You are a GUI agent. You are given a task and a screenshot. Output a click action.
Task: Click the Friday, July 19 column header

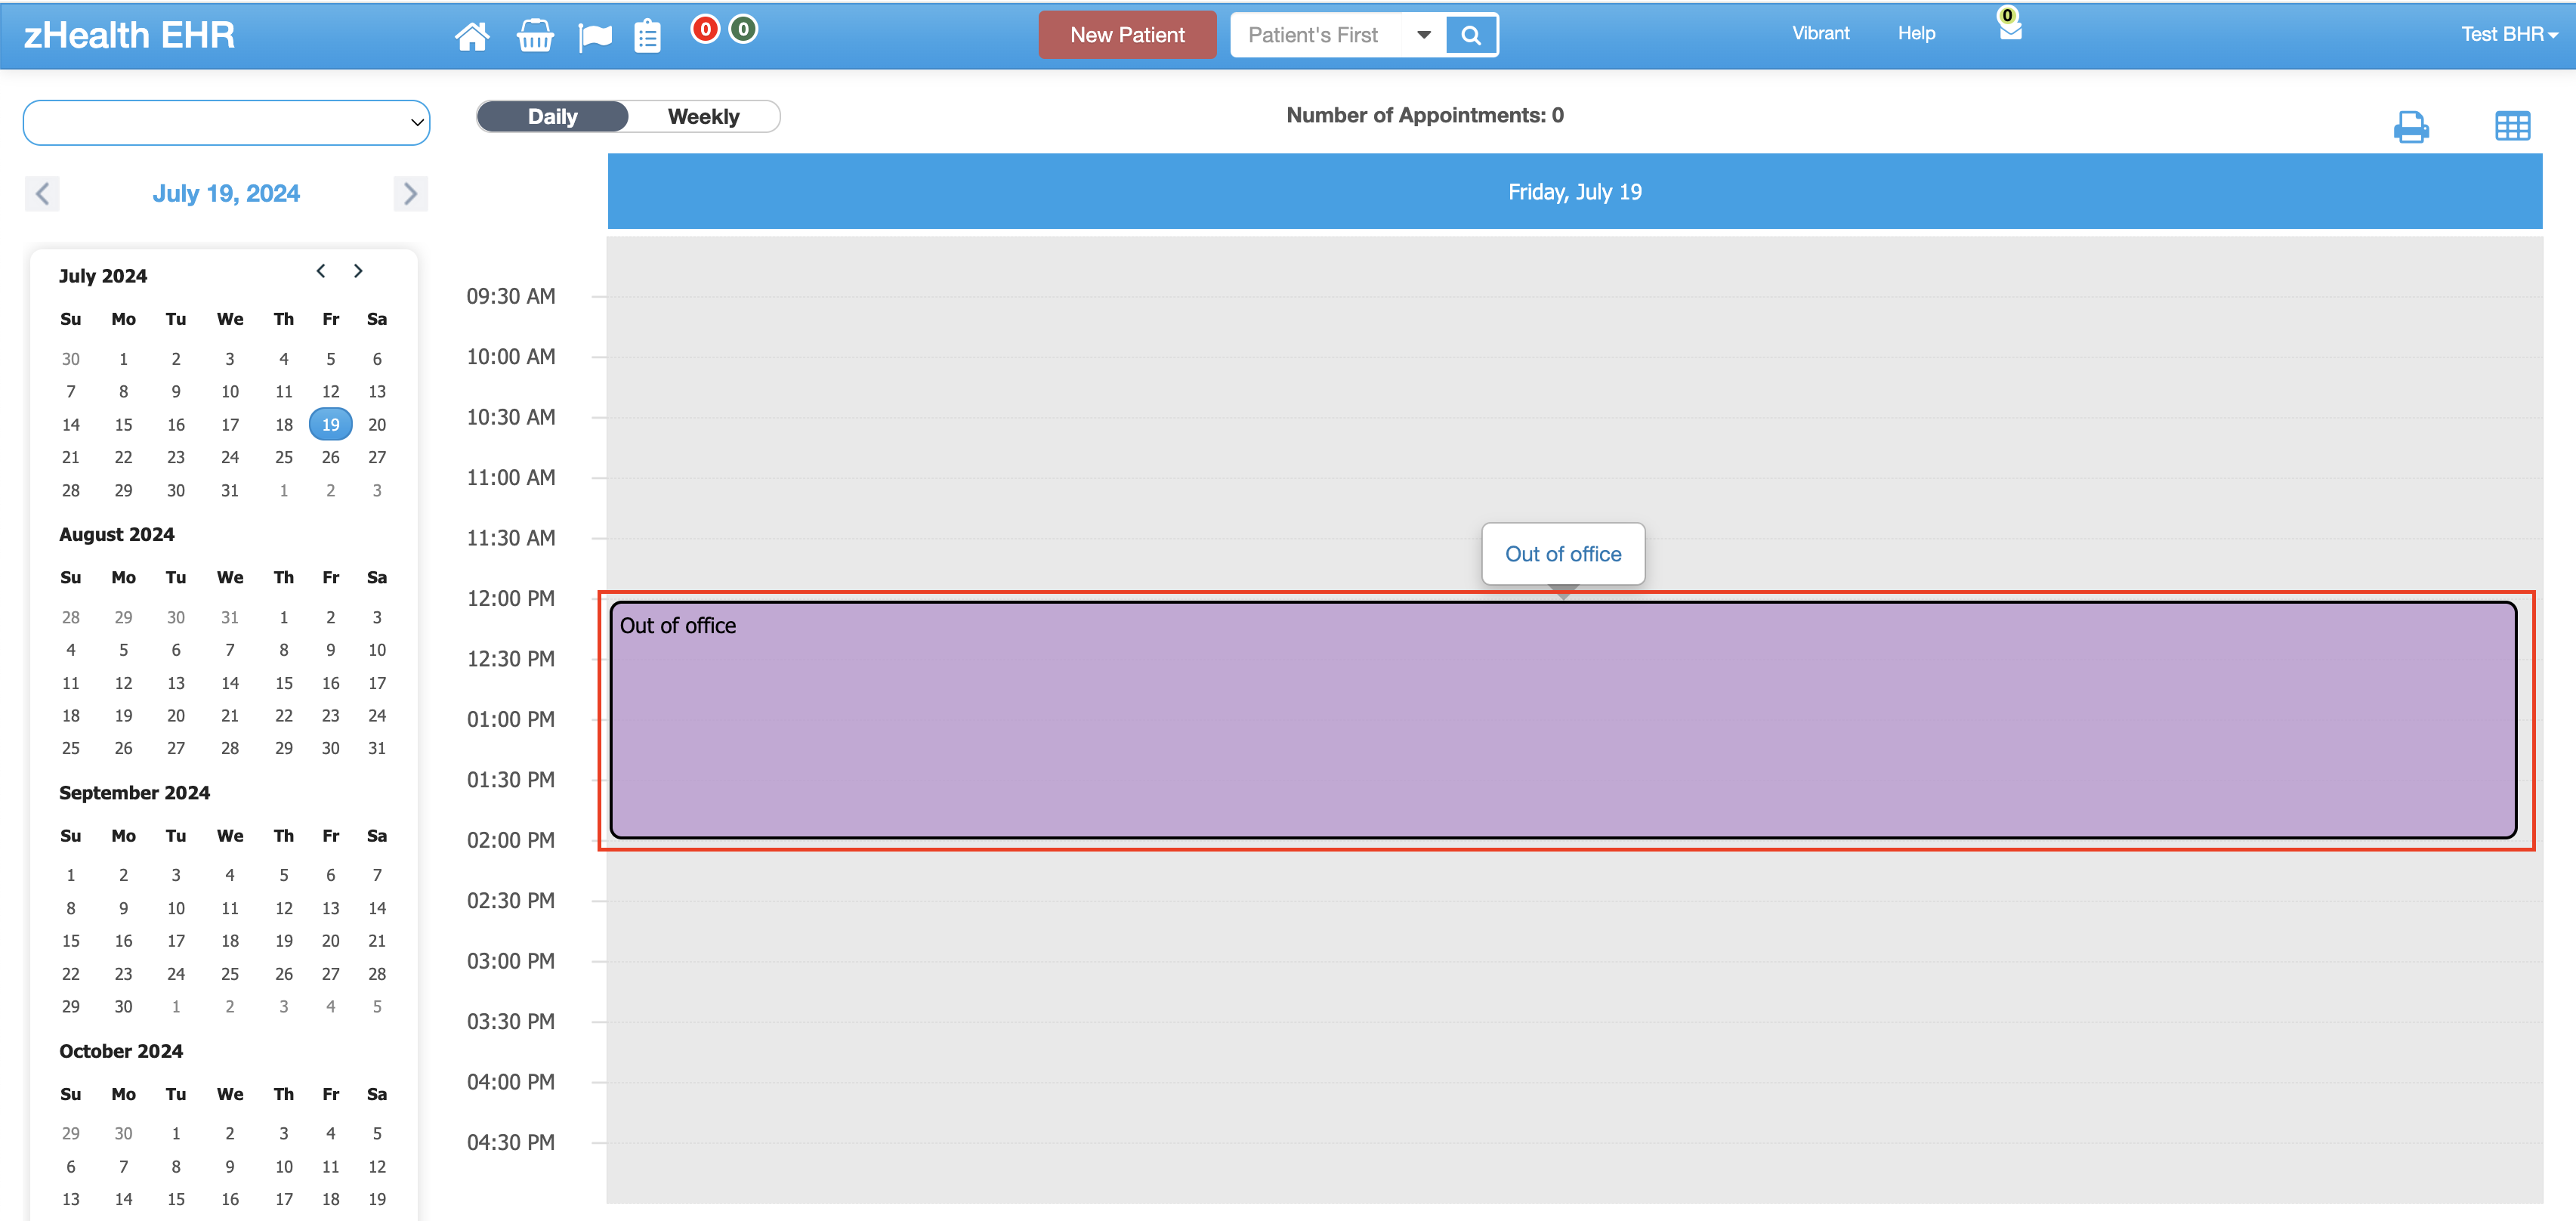(1575, 191)
